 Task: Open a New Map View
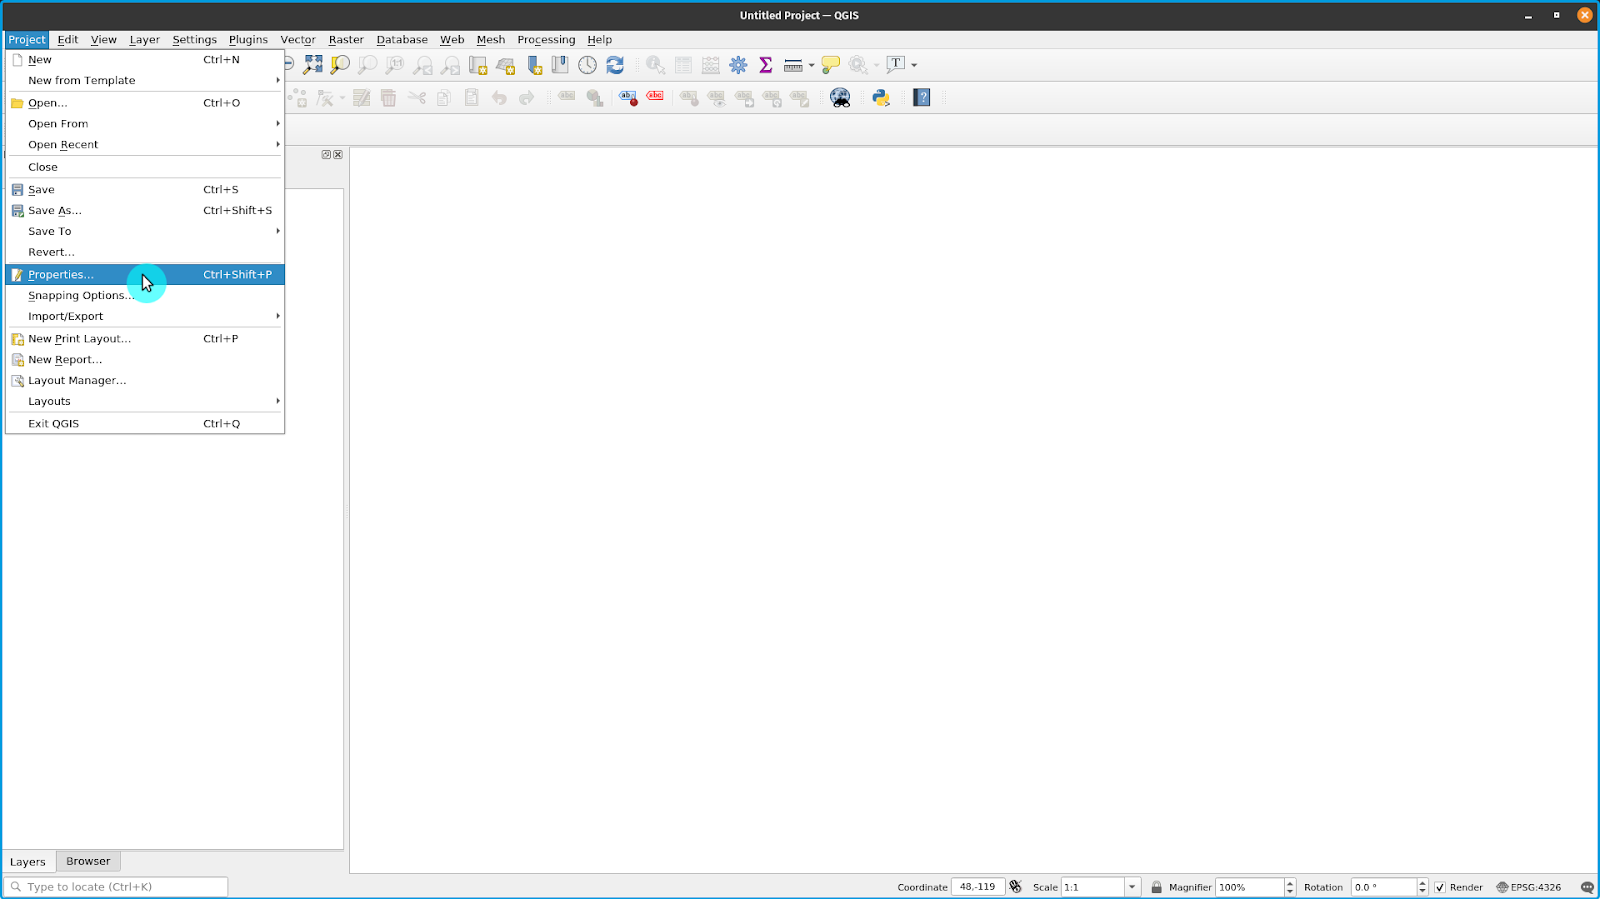coord(478,65)
